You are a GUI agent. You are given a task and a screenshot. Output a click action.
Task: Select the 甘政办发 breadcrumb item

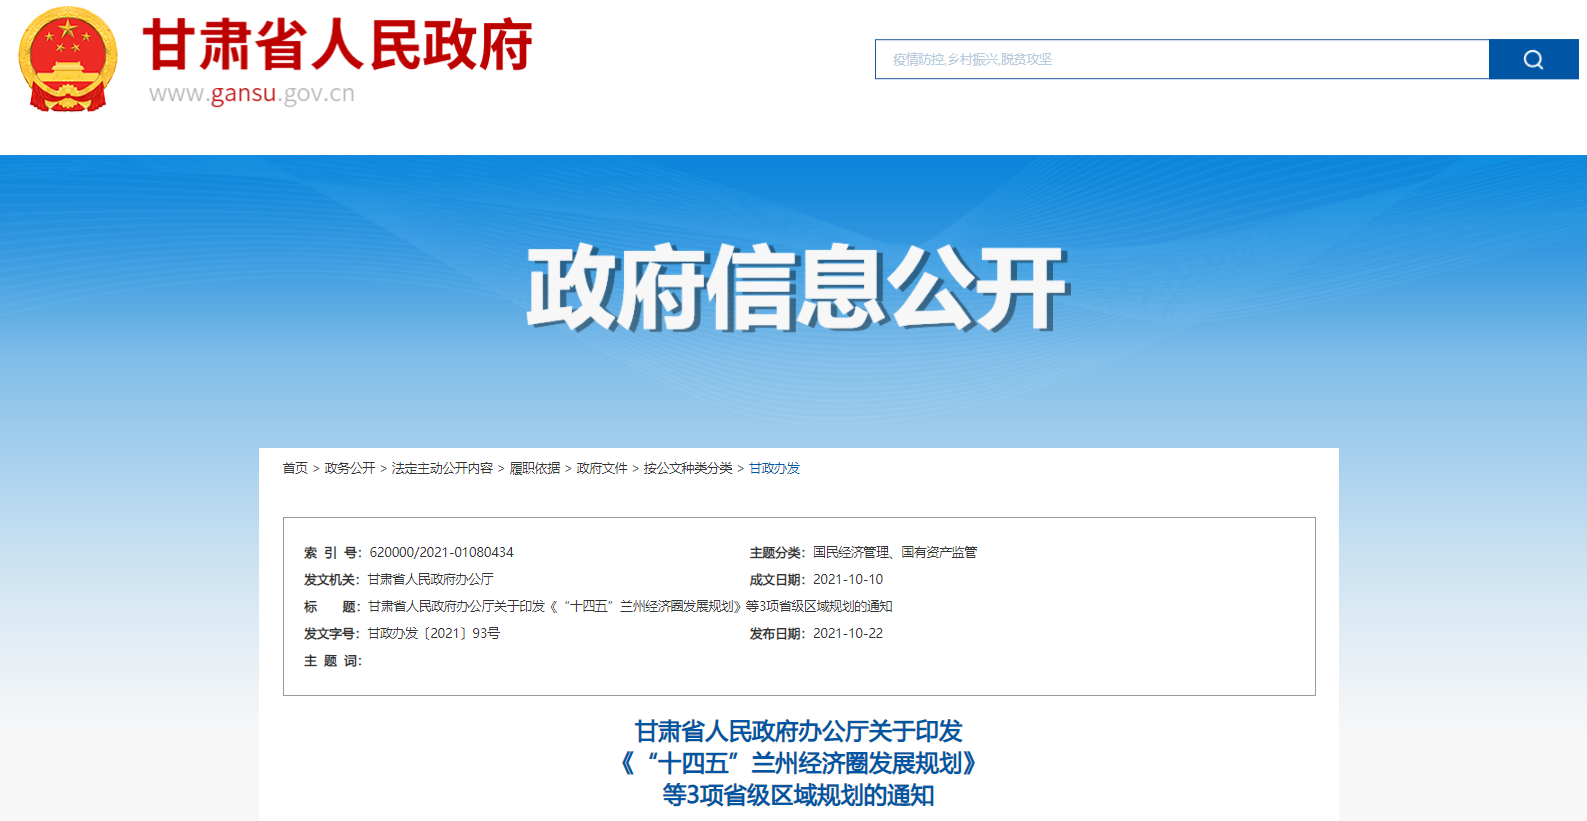click(774, 468)
